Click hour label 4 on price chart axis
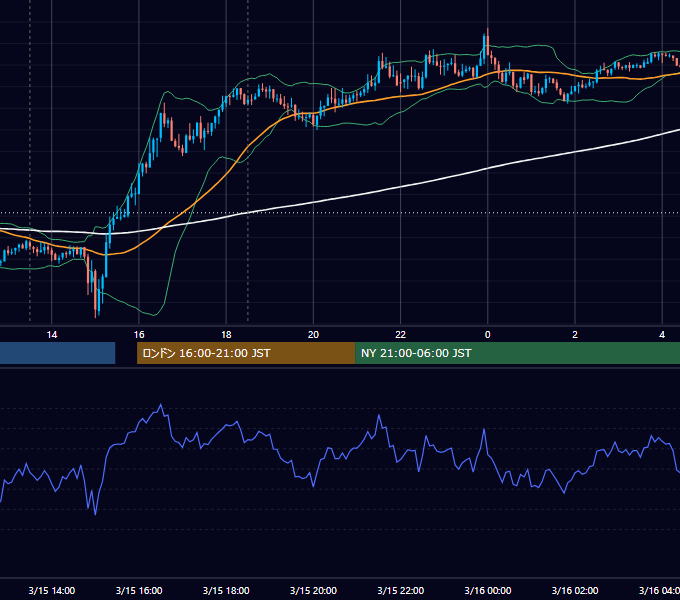The width and height of the screenshot is (680, 600). click(x=662, y=335)
